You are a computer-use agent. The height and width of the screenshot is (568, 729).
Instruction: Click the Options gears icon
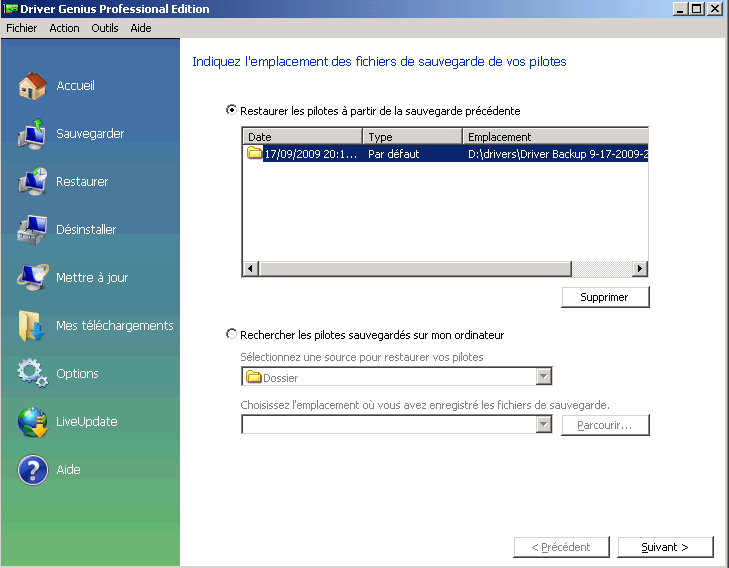click(x=32, y=373)
